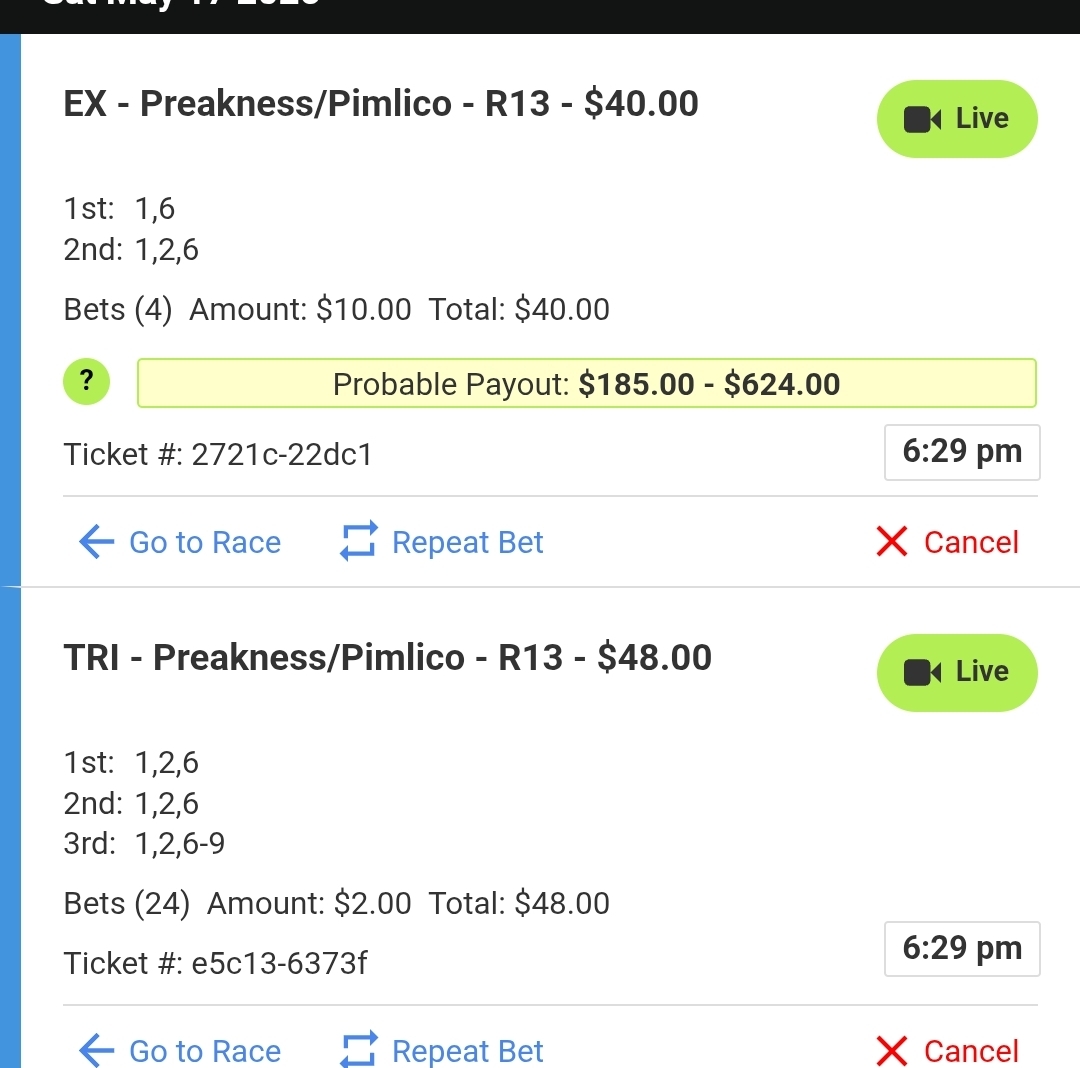Open Live video for the EX bet
Screen dimensions: 1080x1068
pos(957,118)
